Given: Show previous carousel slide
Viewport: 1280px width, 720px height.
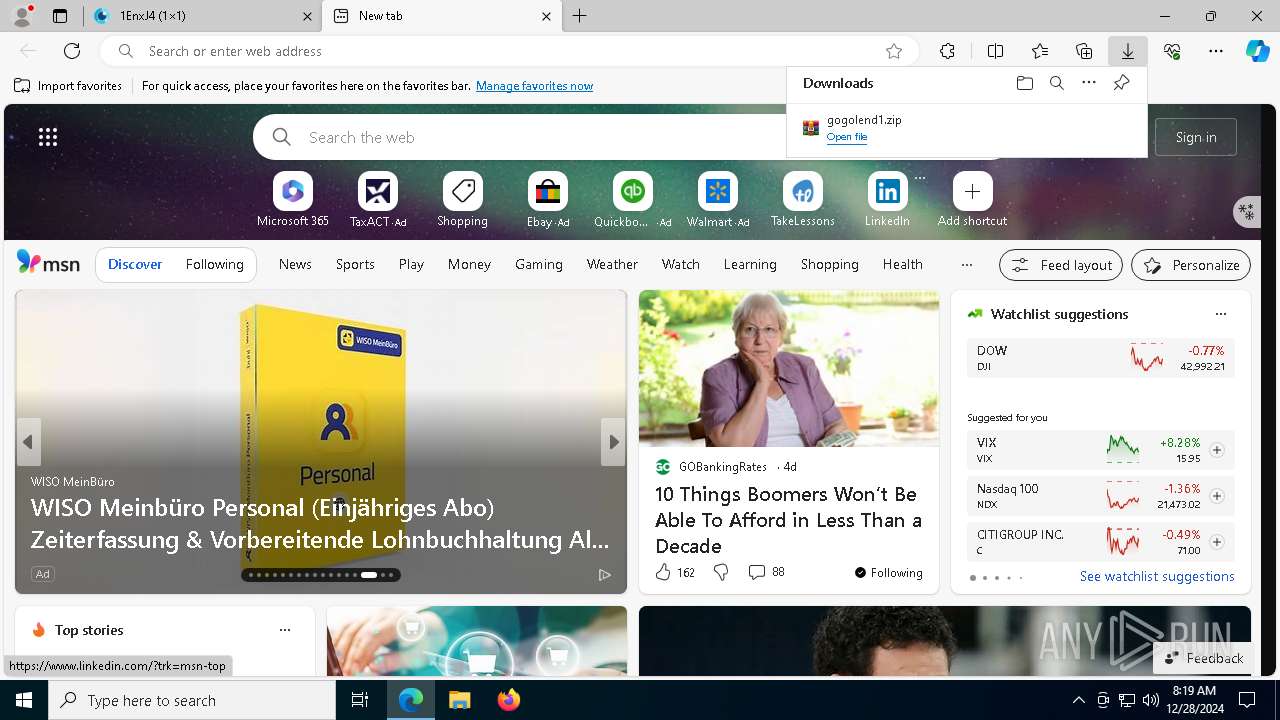Looking at the screenshot, I should [28, 442].
